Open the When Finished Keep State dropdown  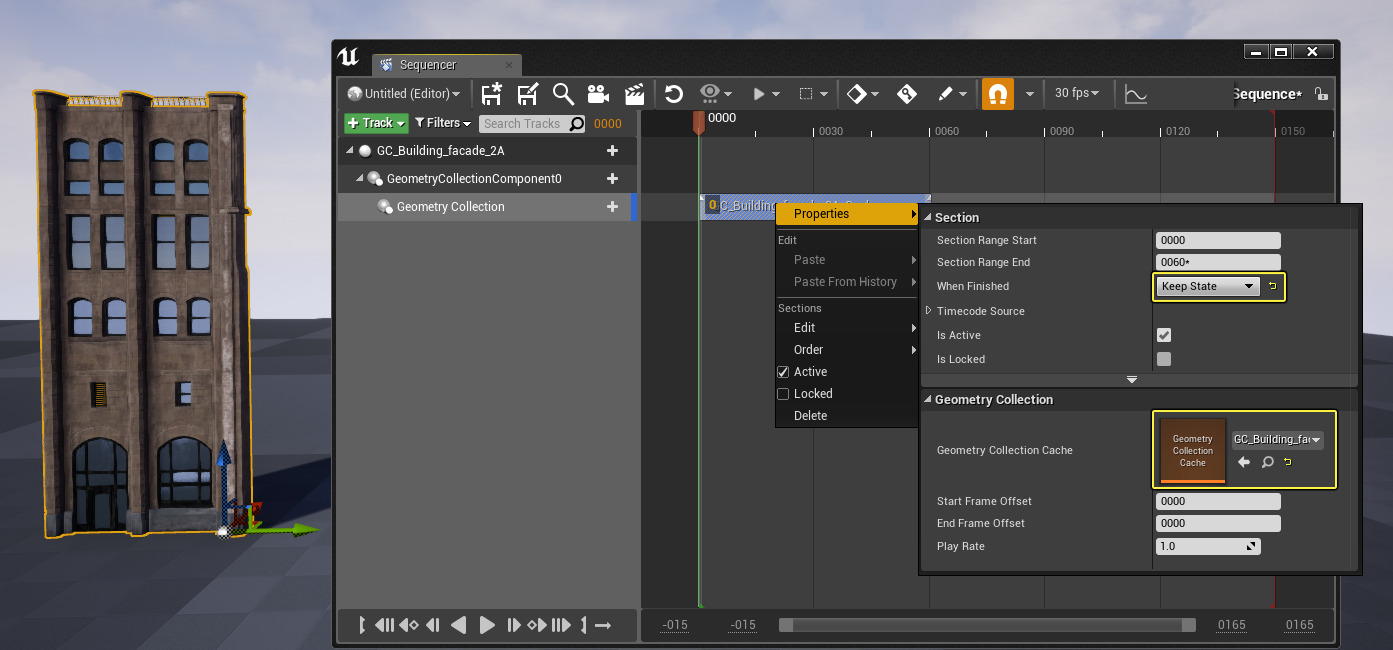click(x=1207, y=287)
